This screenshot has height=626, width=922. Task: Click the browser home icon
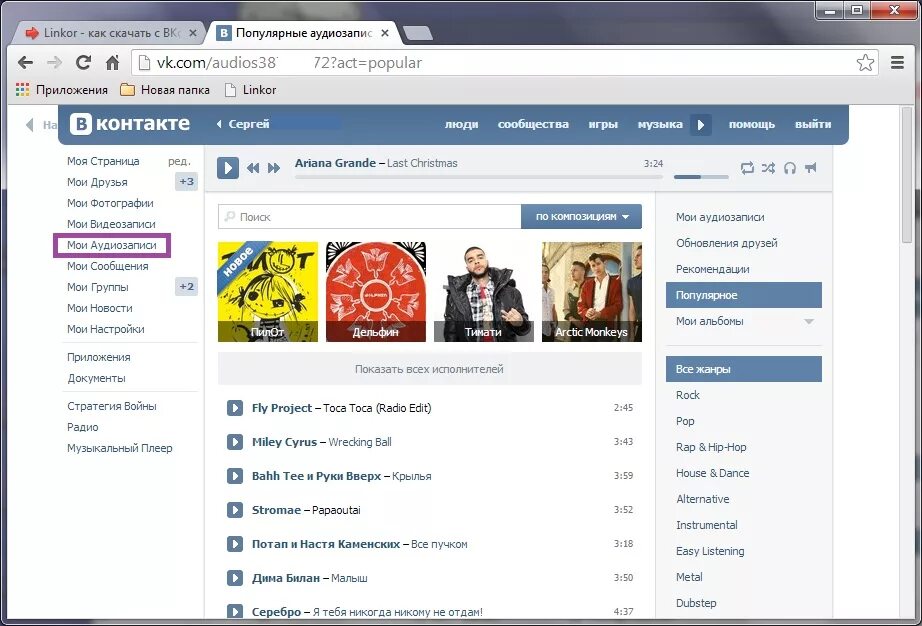tap(112, 62)
